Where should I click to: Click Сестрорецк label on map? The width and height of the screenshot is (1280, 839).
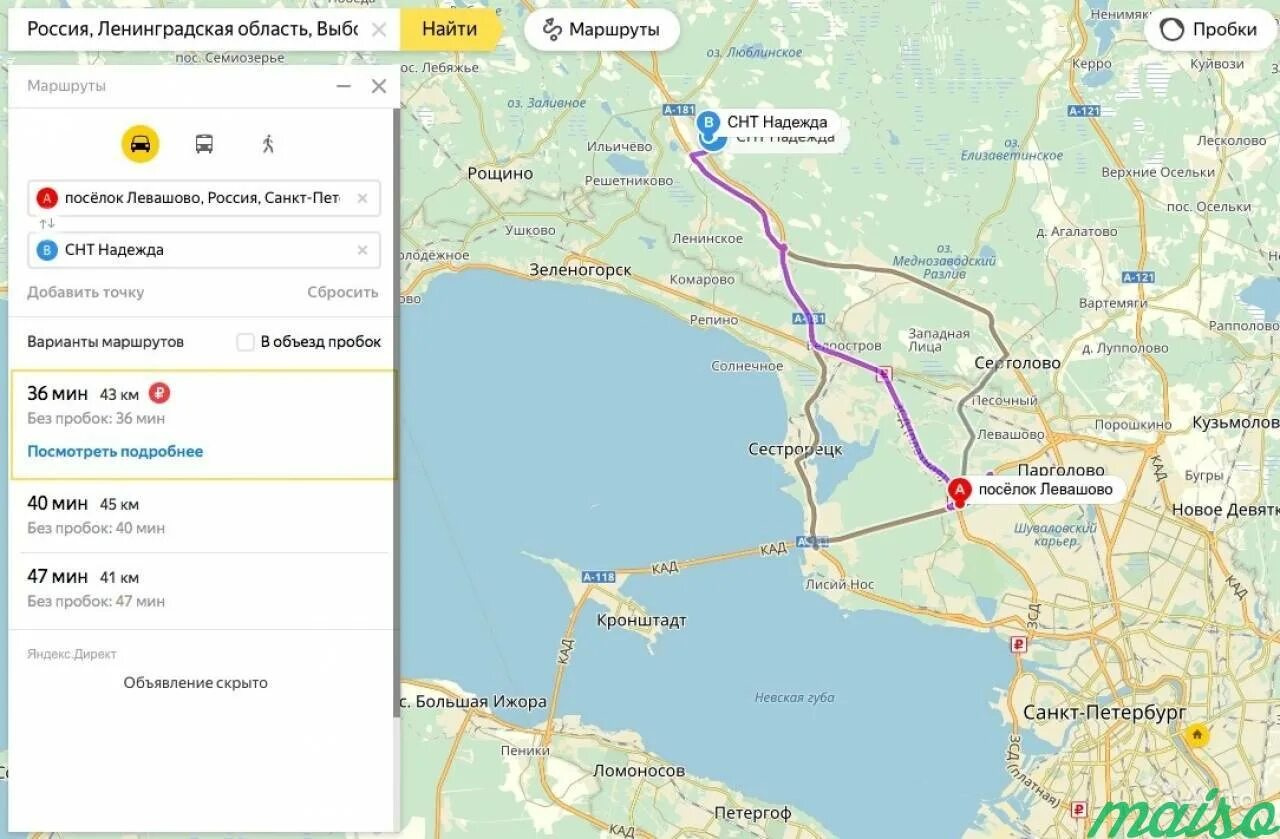coord(795,450)
